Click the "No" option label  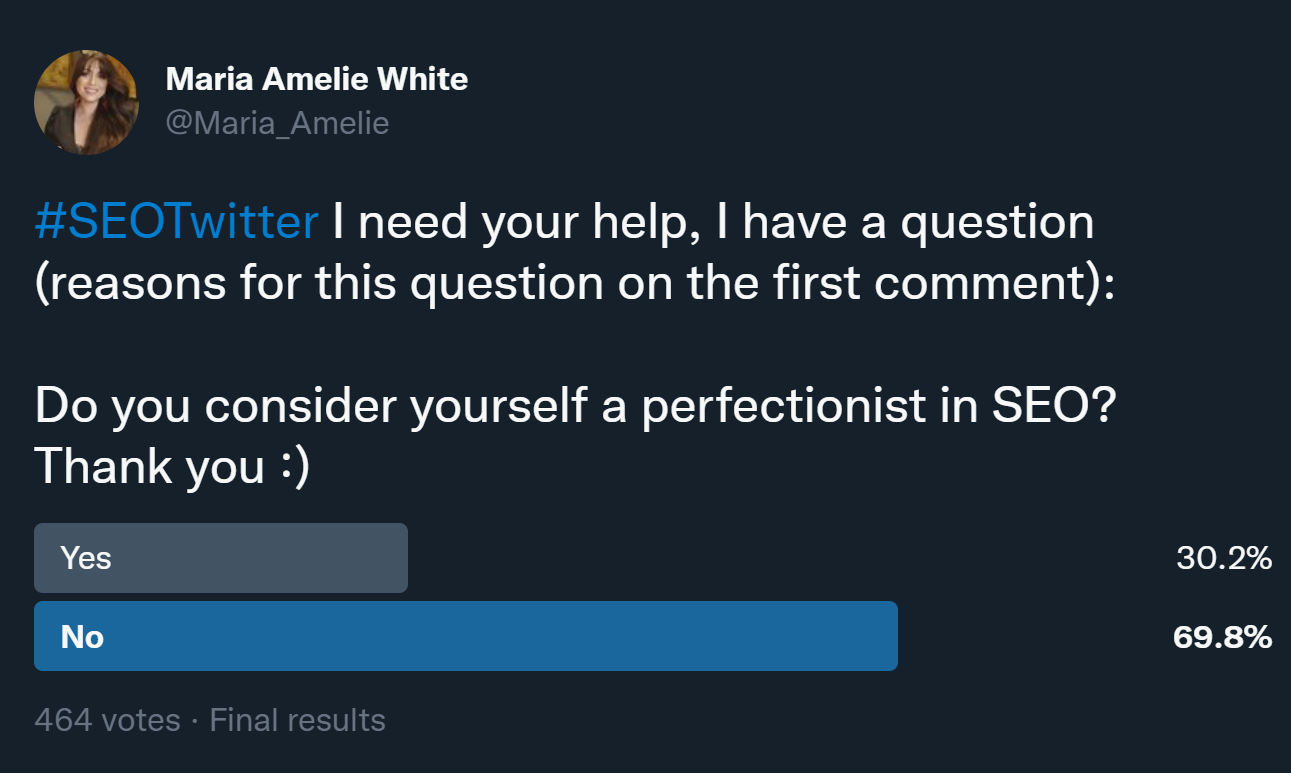pyautogui.click(x=82, y=637)
